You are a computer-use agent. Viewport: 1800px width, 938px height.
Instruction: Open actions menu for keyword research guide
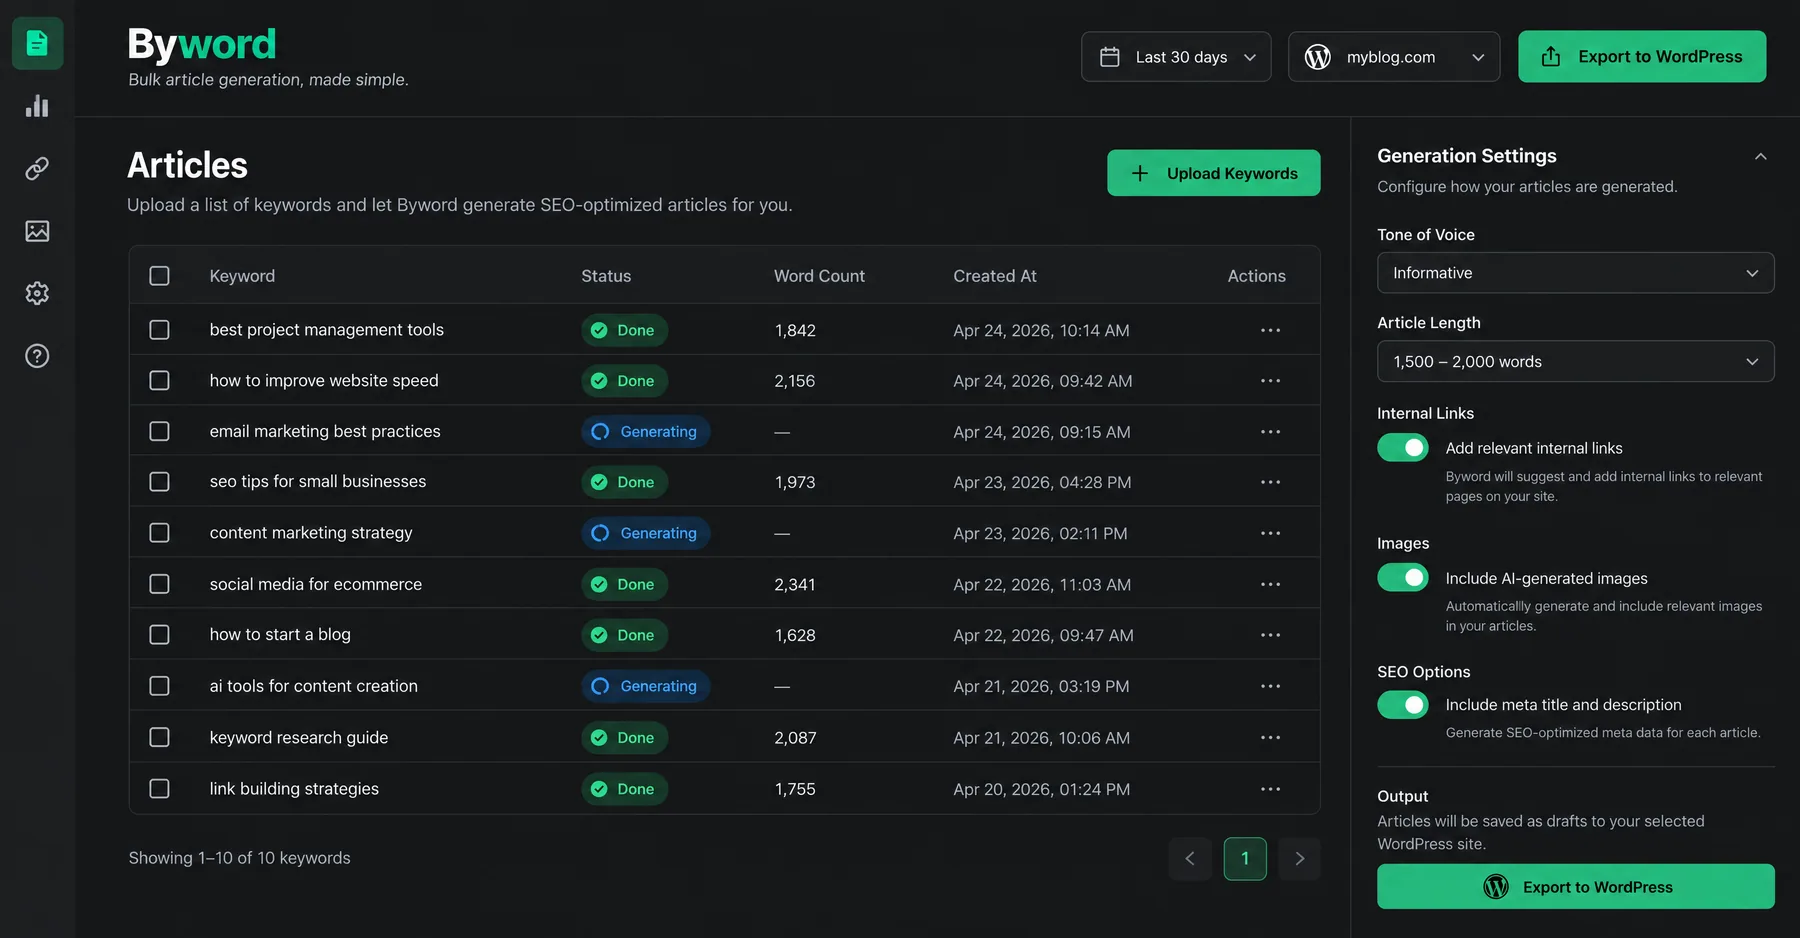1270,738
